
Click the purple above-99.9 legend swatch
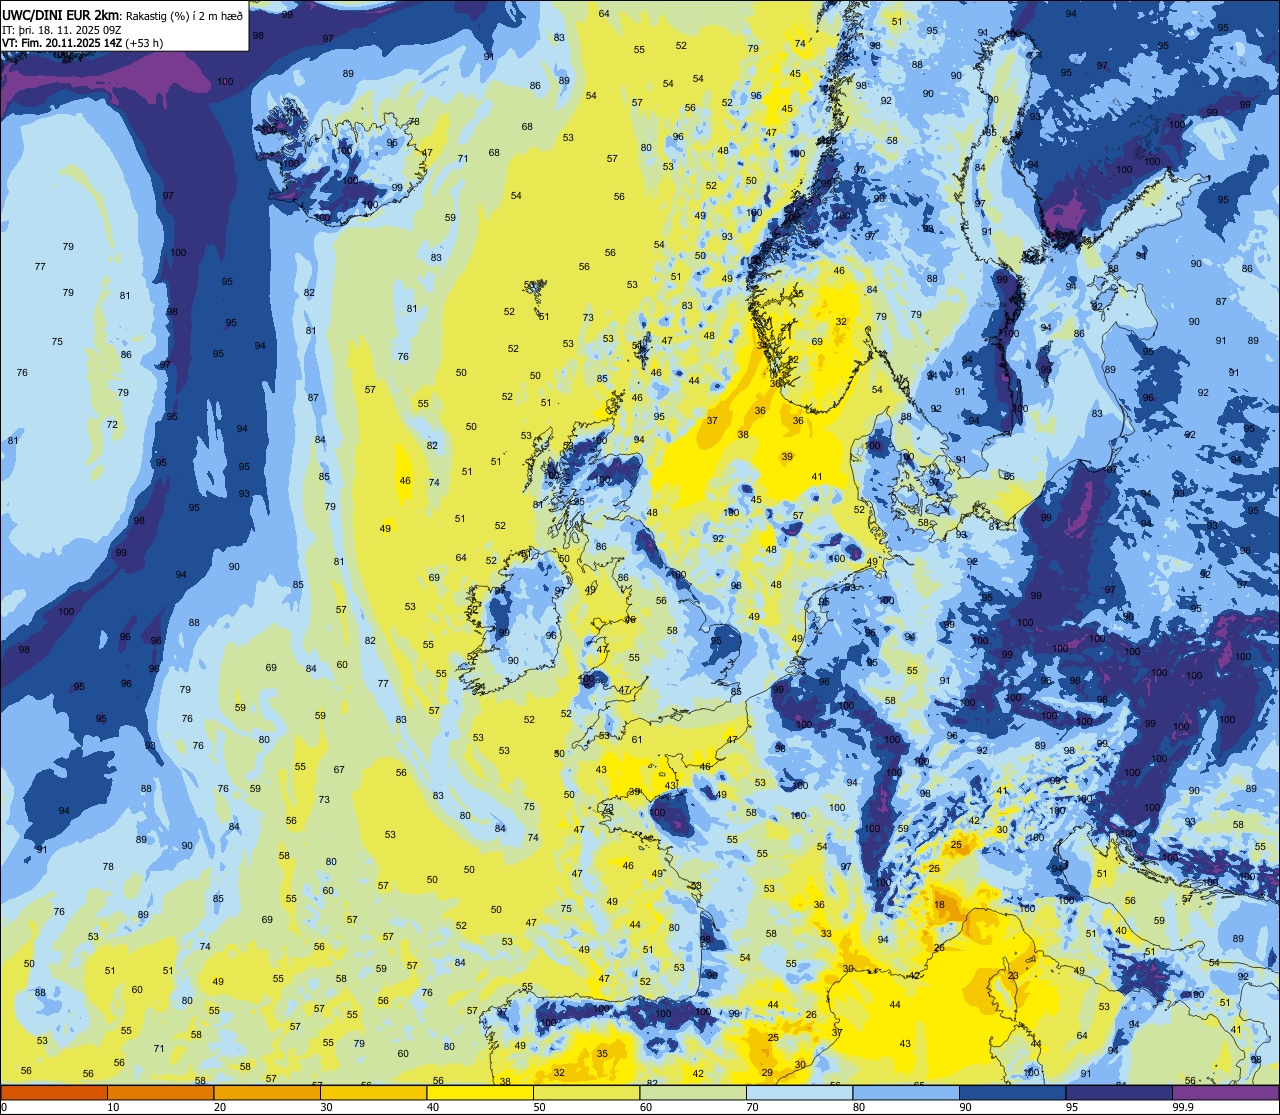click(1225, 1093)
